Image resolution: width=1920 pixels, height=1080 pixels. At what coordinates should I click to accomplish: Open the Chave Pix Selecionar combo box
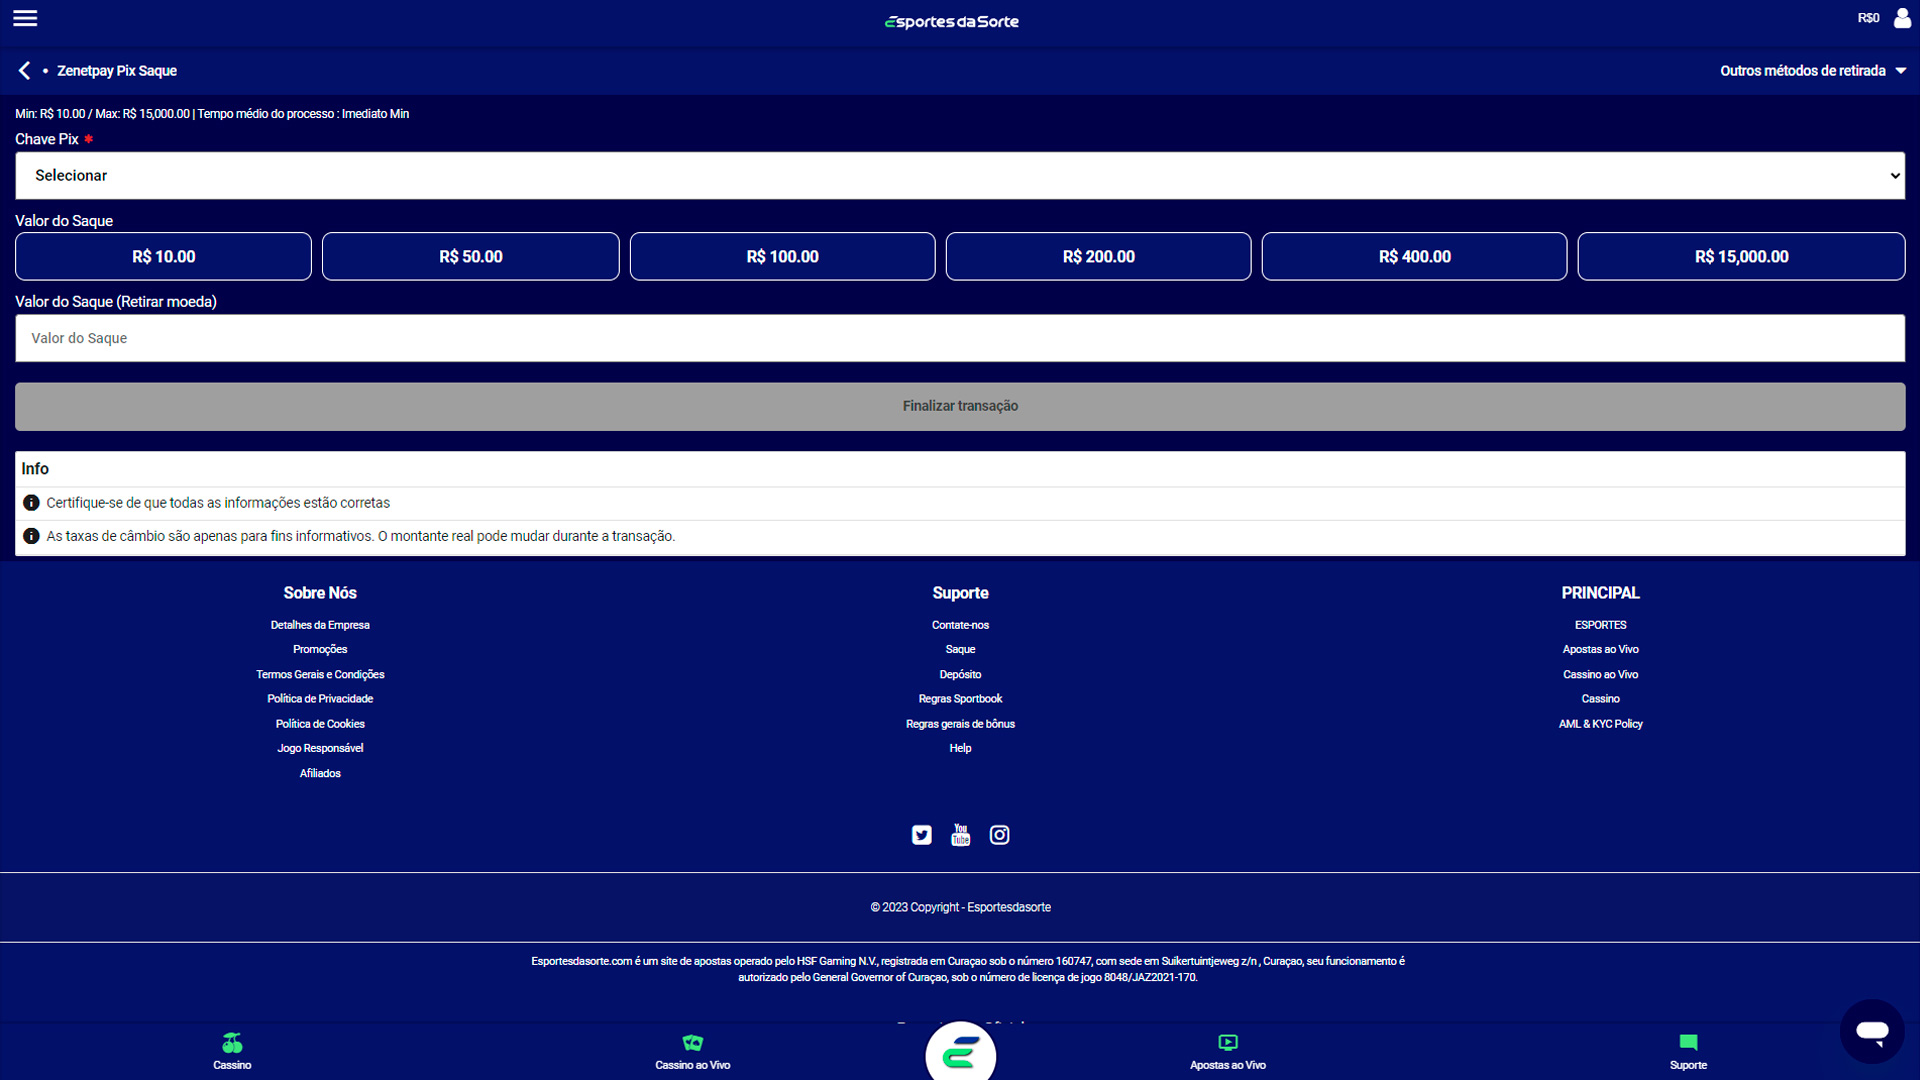960,176
